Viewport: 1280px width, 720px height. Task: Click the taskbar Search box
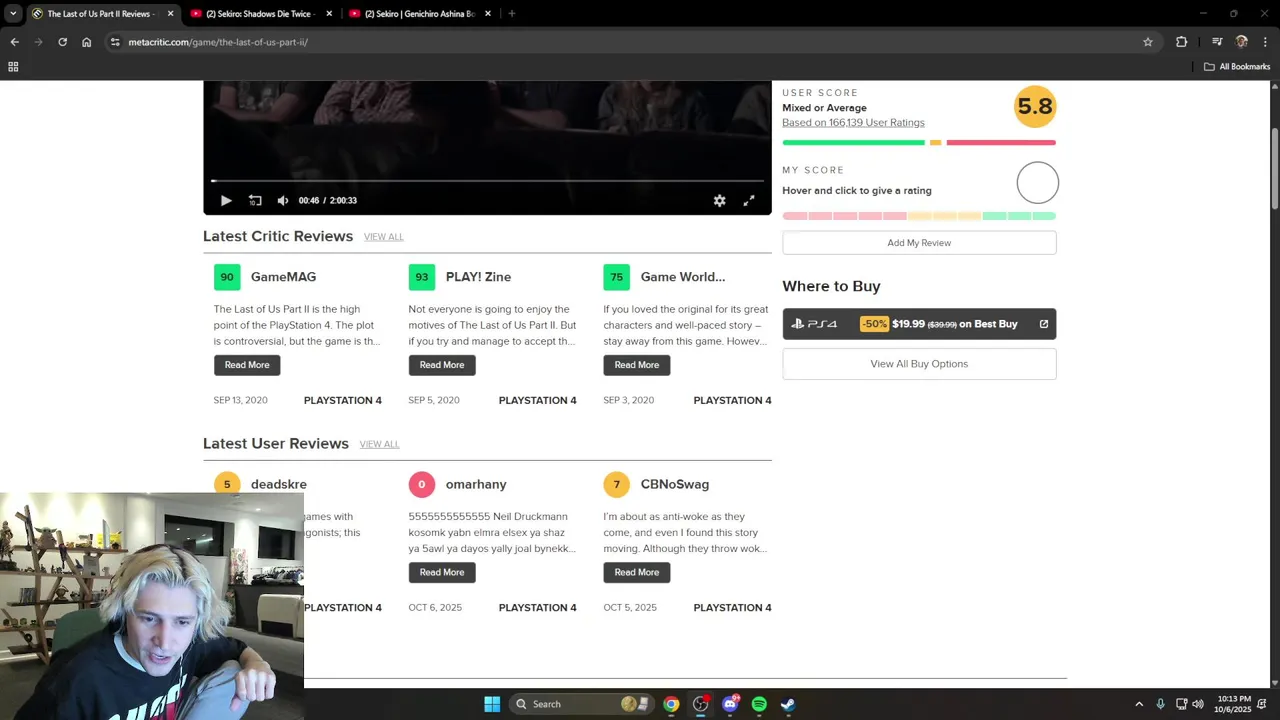tap(583, 704)
